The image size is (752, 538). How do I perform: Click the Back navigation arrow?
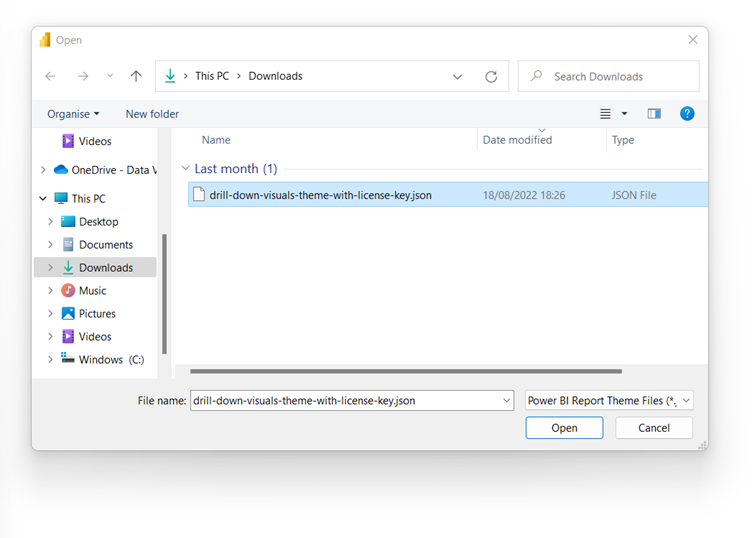[51, 76]
